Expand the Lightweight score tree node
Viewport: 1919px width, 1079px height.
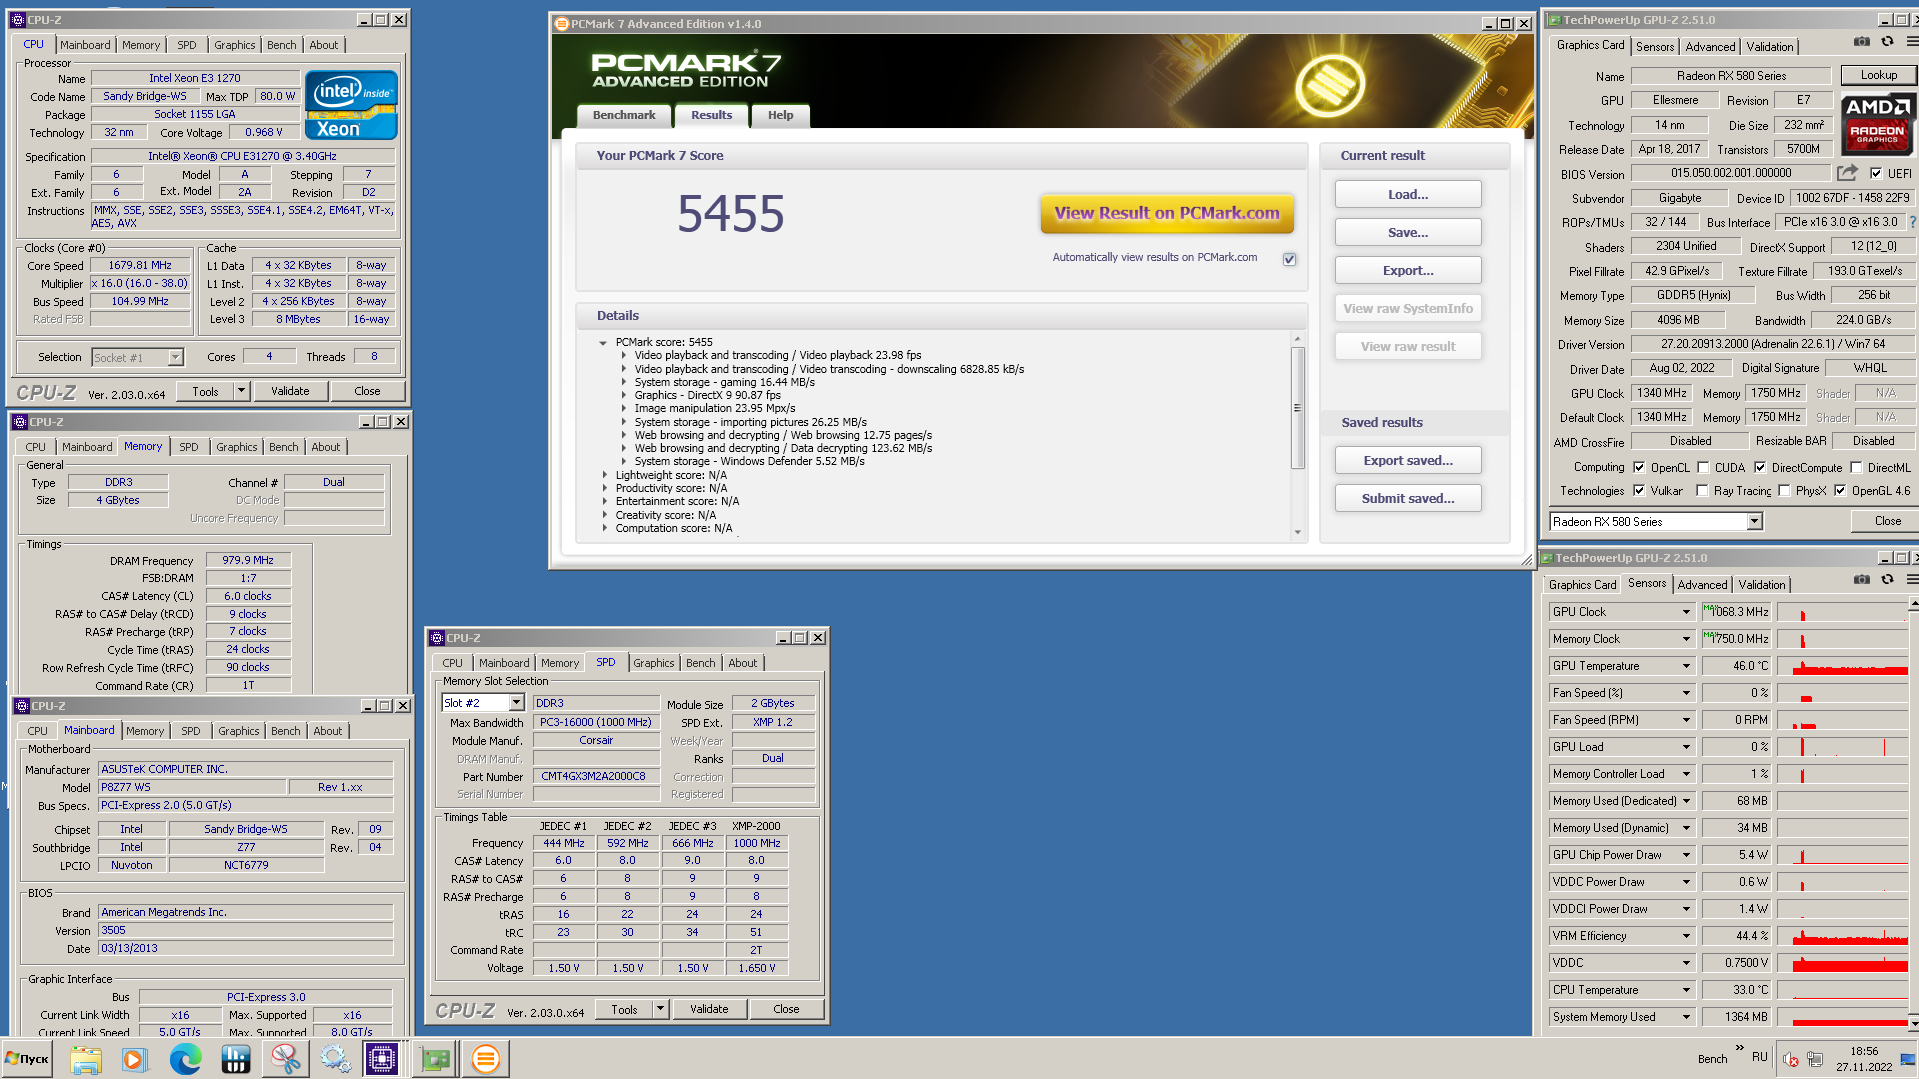pyautogui.click(x=604, y=475)
